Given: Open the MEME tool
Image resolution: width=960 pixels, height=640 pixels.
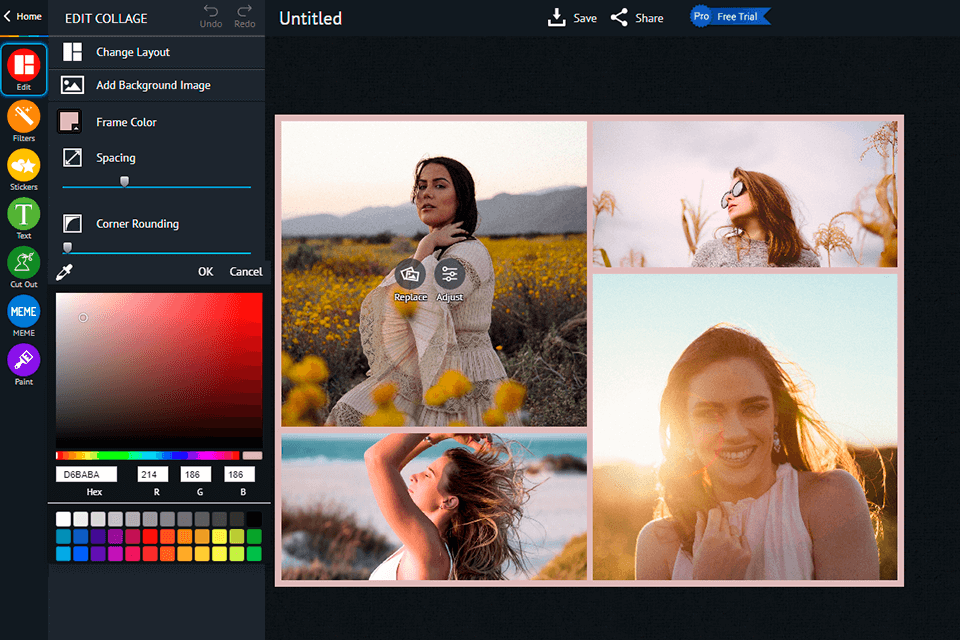Looking at the screenshot, I should tap(23, 311).
